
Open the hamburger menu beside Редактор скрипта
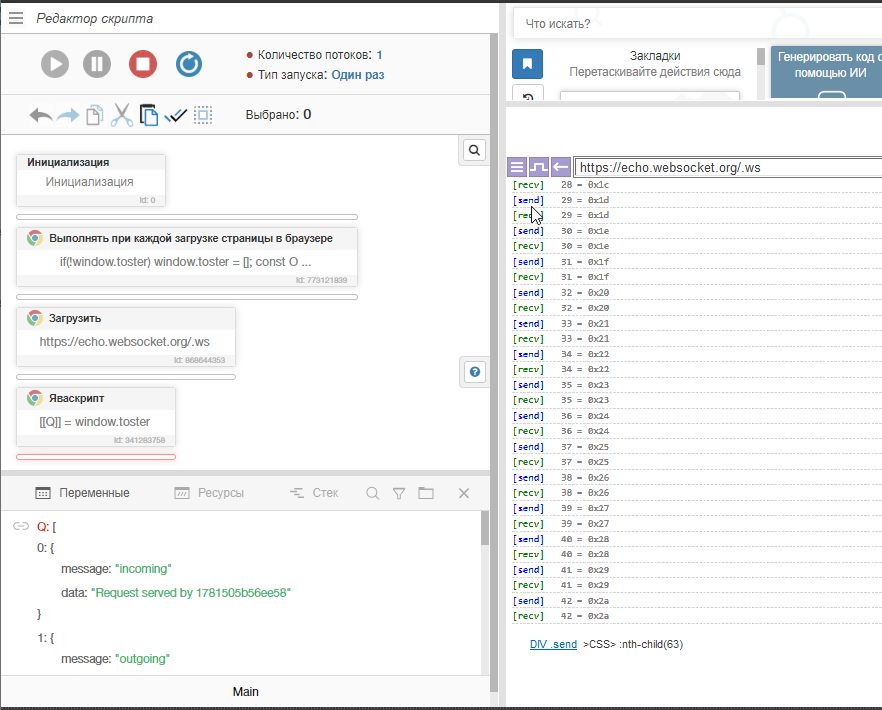click(16, 18)
